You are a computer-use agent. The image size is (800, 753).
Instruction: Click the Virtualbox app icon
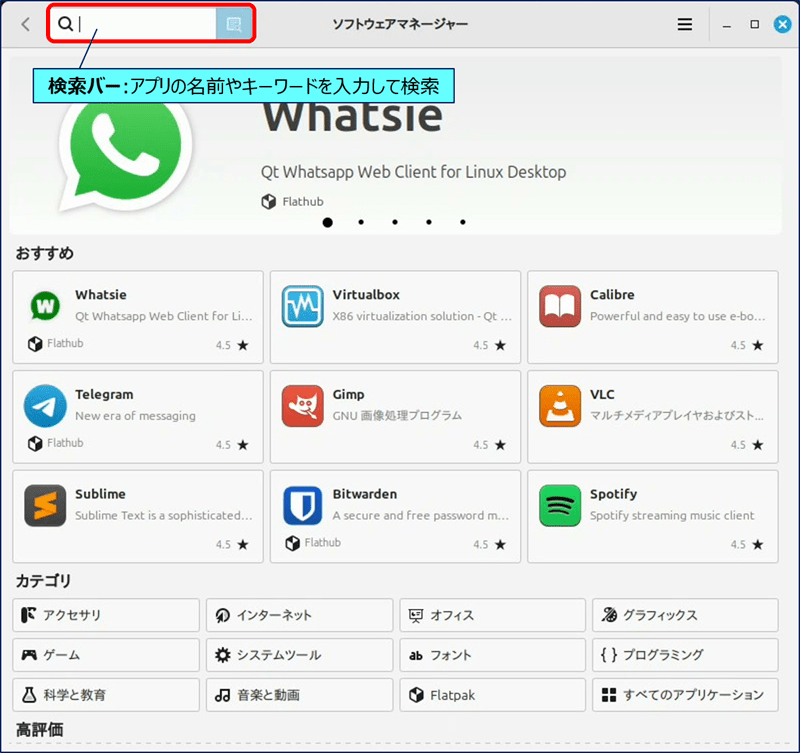(x=303, y=306)
